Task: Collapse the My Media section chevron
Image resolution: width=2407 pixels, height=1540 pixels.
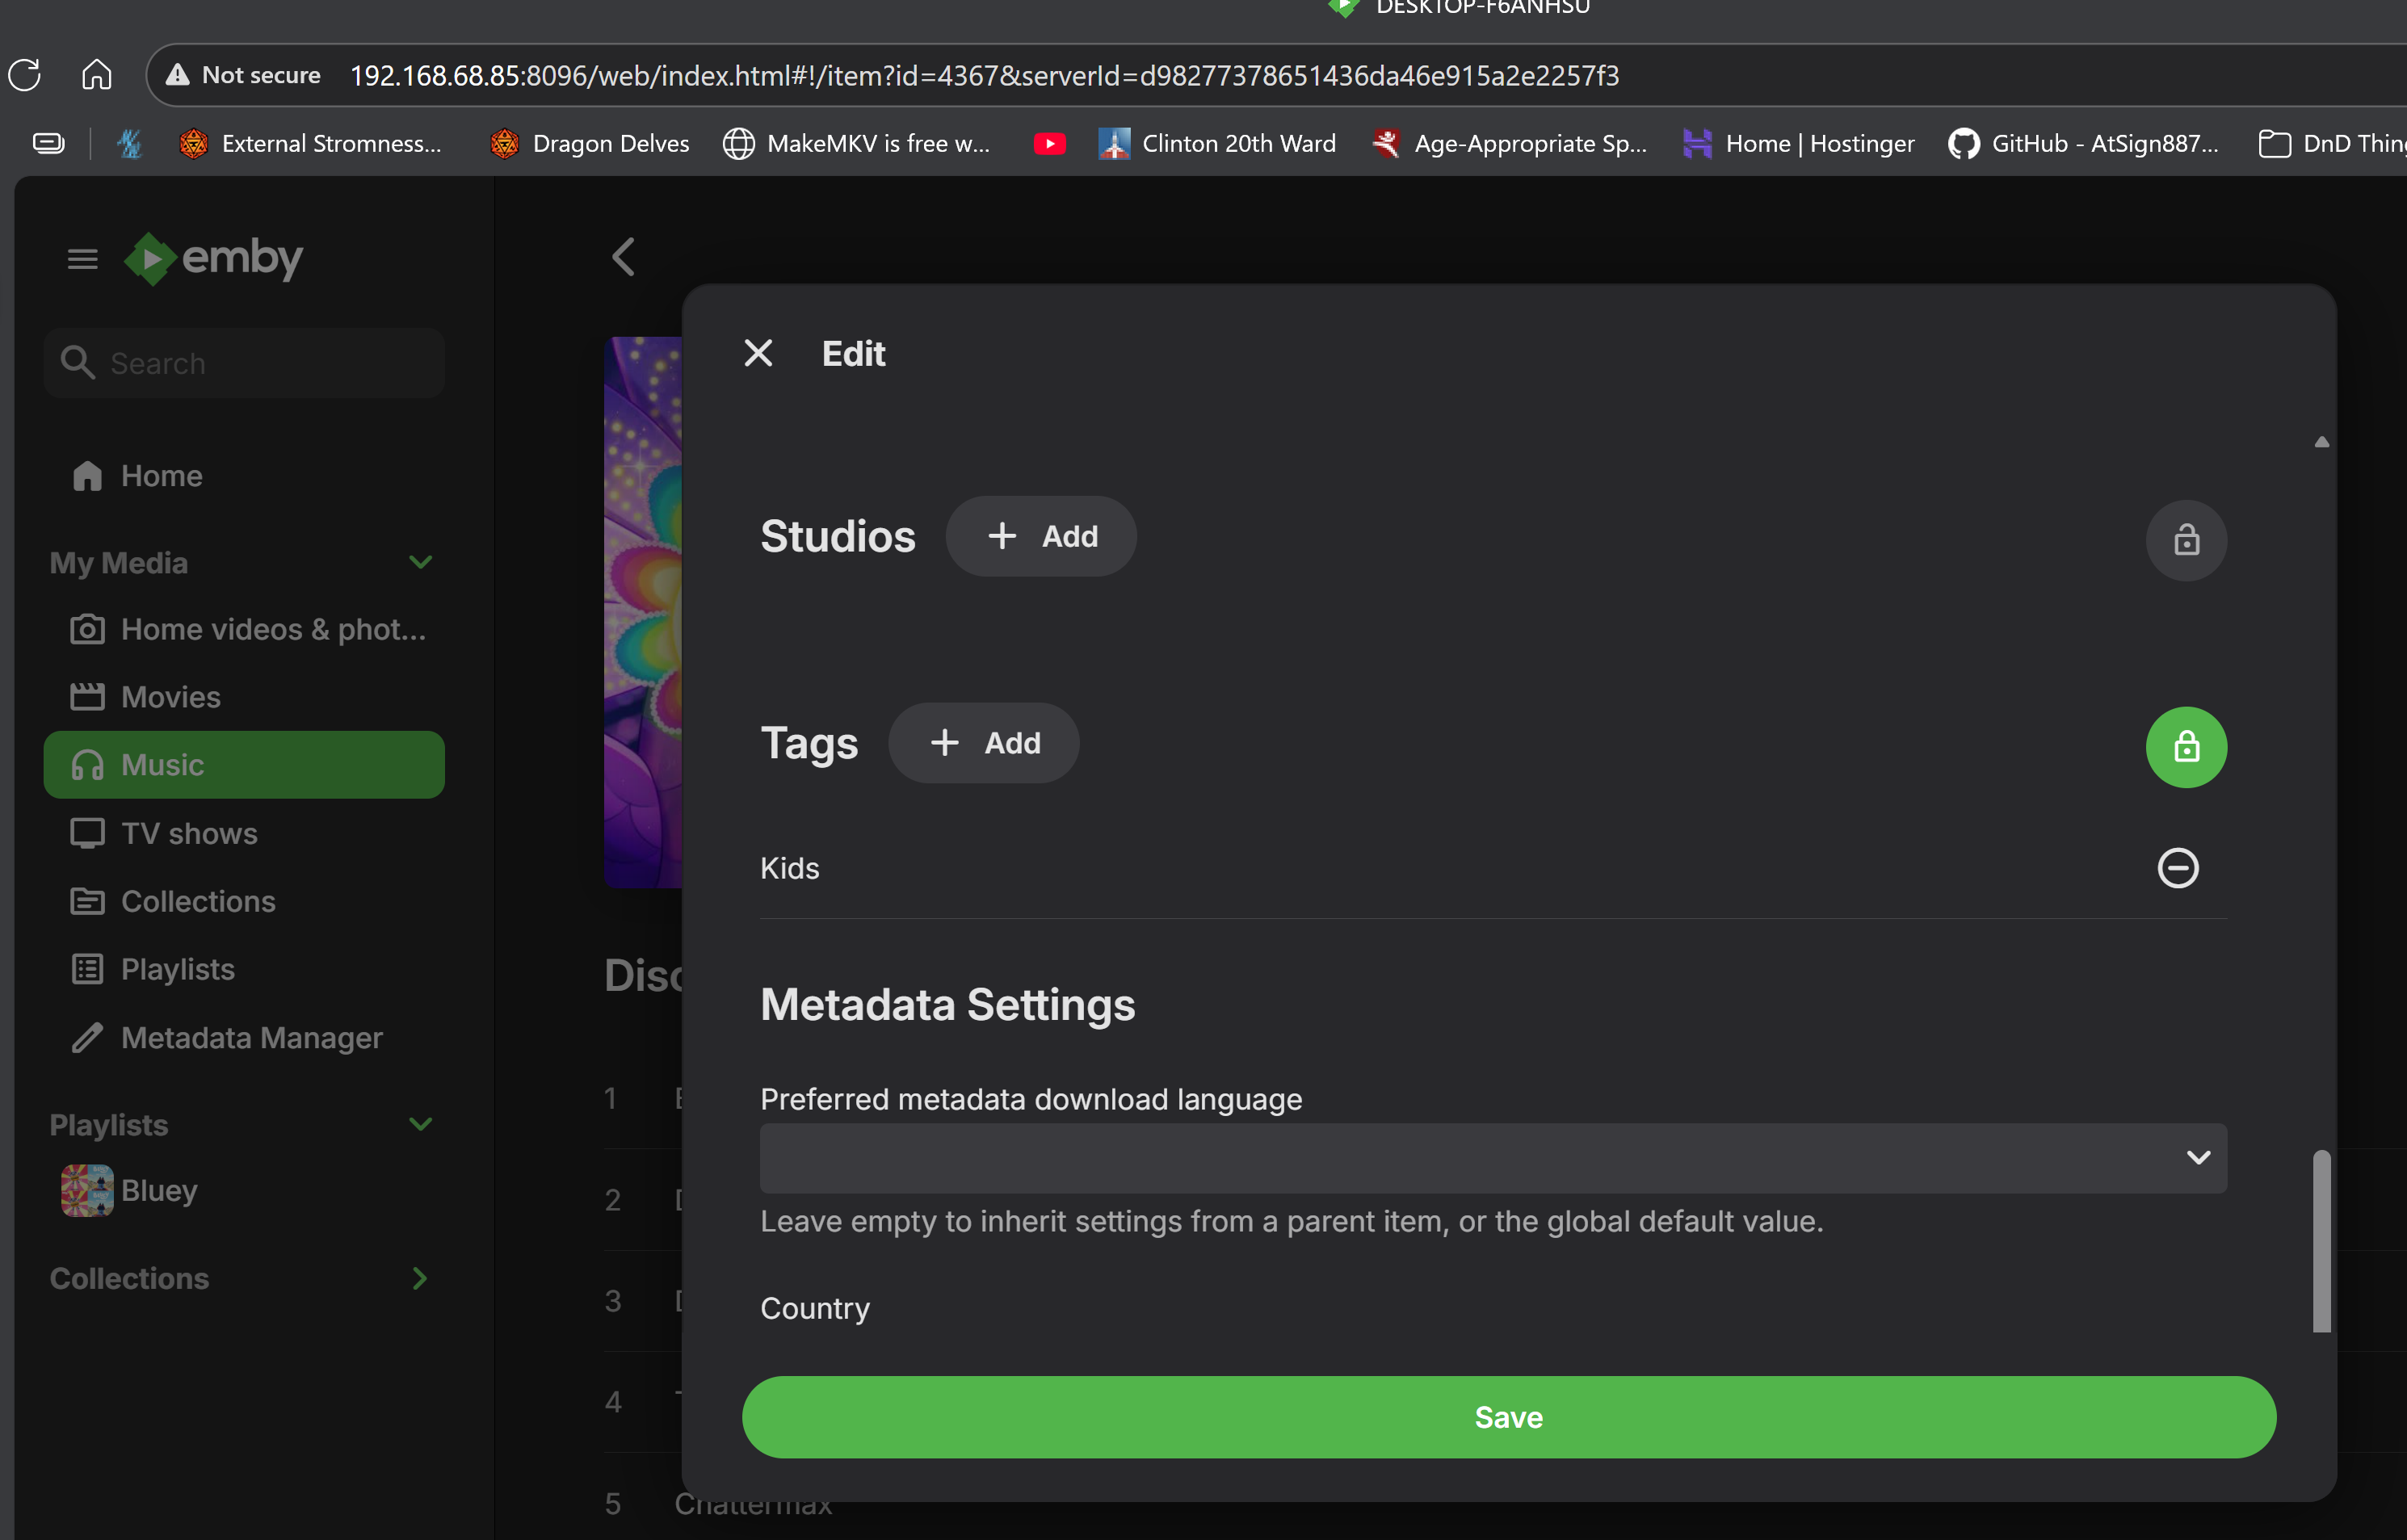Action: (420, 562)
